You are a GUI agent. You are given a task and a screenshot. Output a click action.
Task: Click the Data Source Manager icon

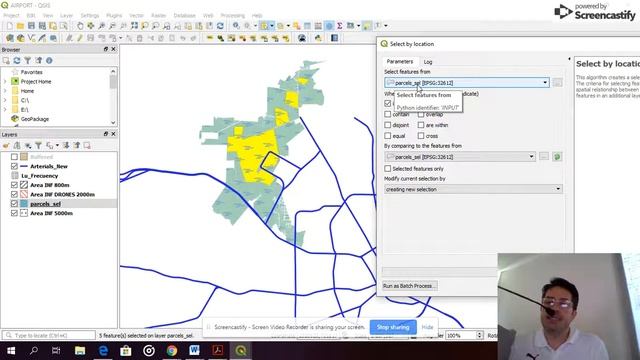(9, 38)
